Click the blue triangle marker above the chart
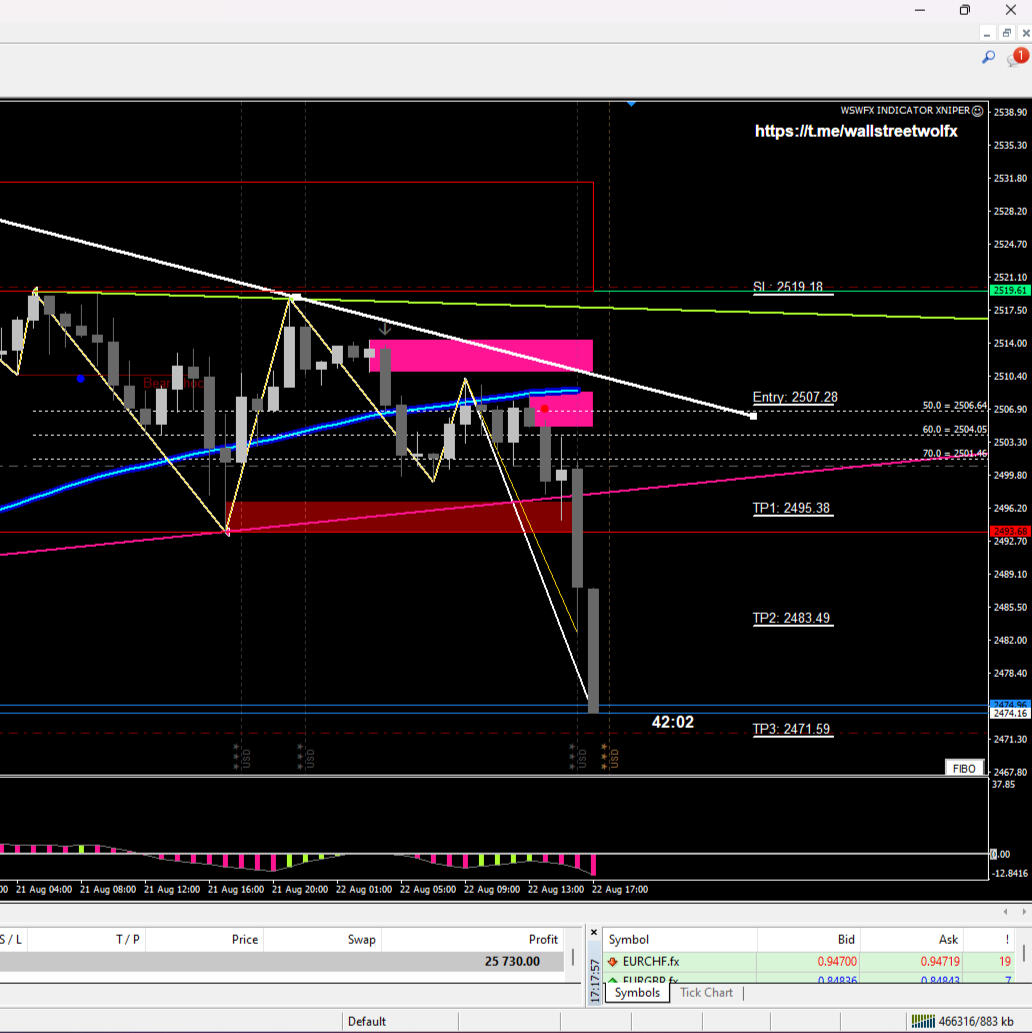The height and width of the screenshot is (1033, 1032). point(631,103)
